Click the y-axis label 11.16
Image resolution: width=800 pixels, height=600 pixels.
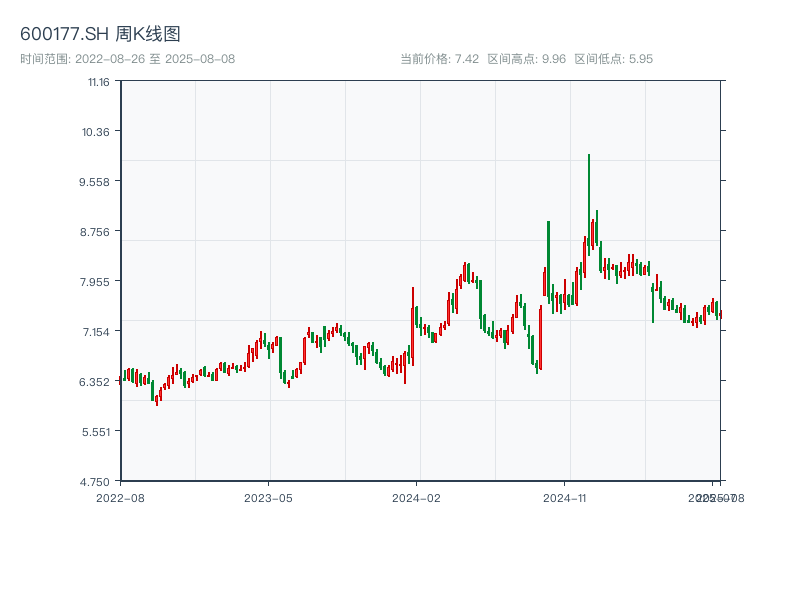(98, 82)
